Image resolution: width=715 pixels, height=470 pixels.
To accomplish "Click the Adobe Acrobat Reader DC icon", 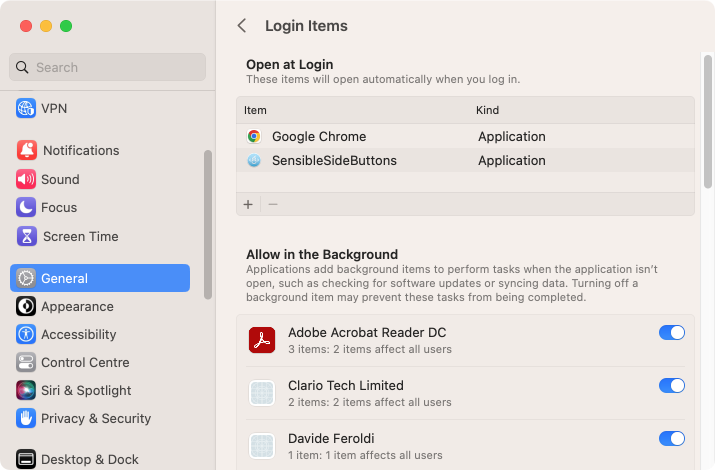I will click(x=262, y=340).
